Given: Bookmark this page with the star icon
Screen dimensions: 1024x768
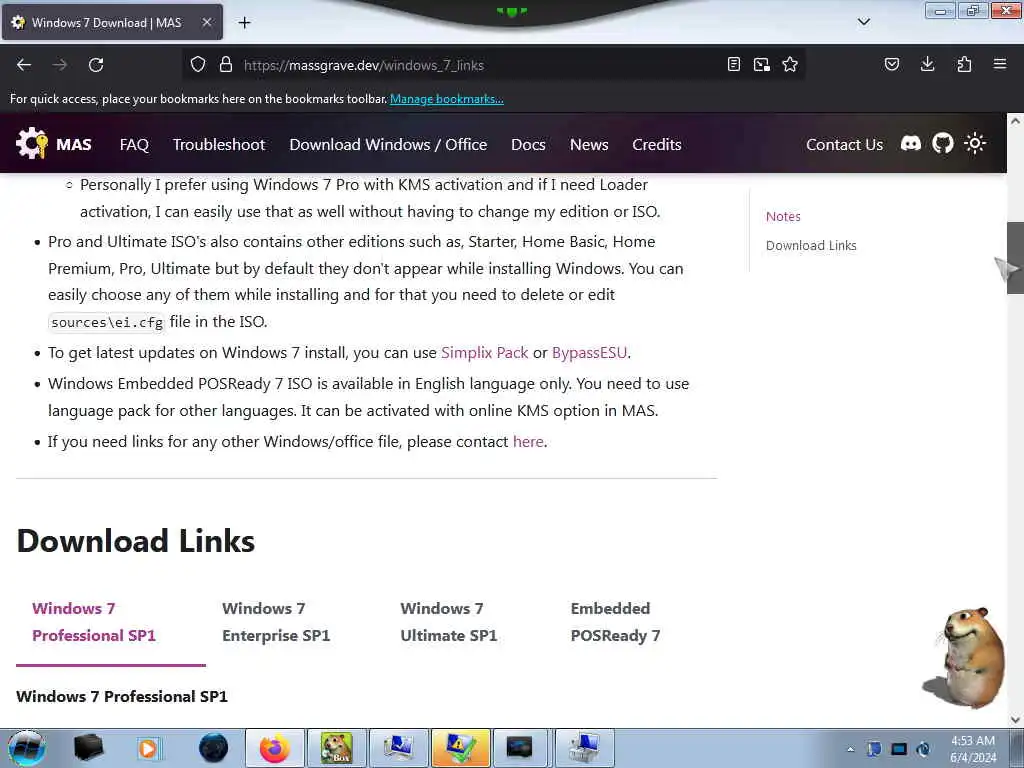Looking at the screenshot, I should [x=790, y=65].
